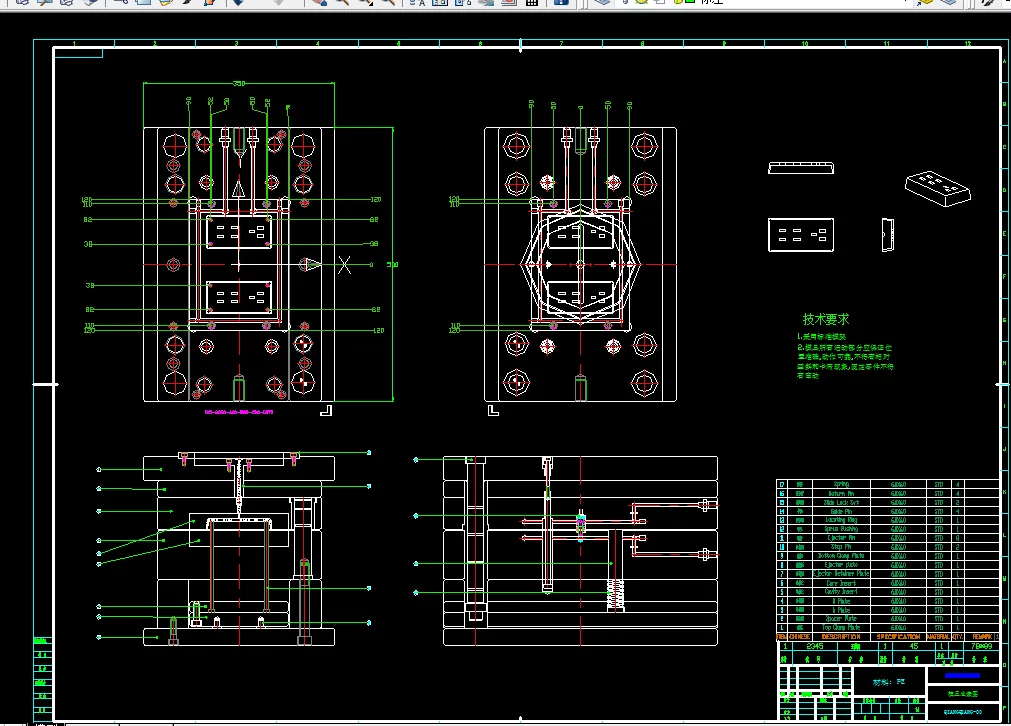Click the 2345 value in title block
This screenshot has width=1011, height=726.
(814, 646)
